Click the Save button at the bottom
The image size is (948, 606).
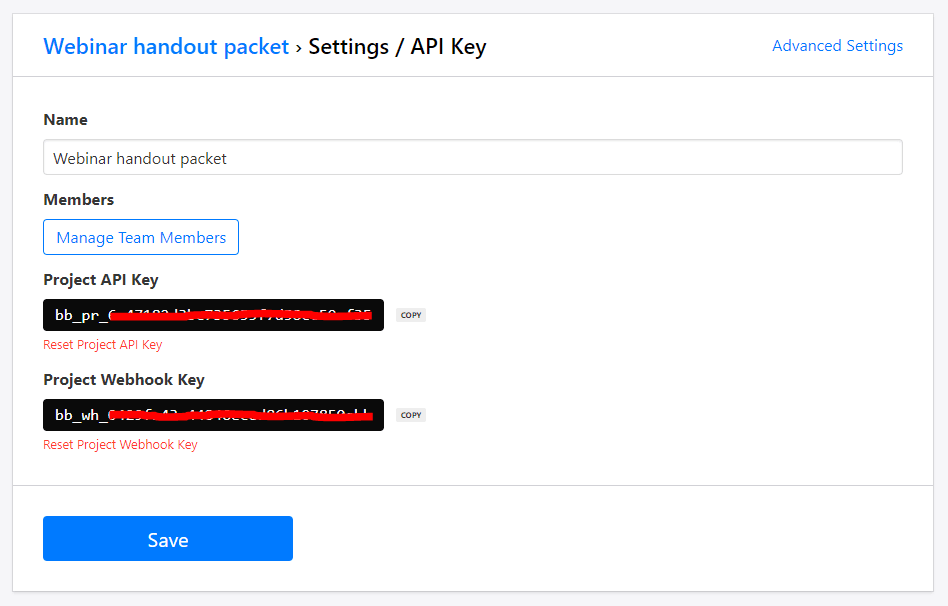click(x=167, y=538)
